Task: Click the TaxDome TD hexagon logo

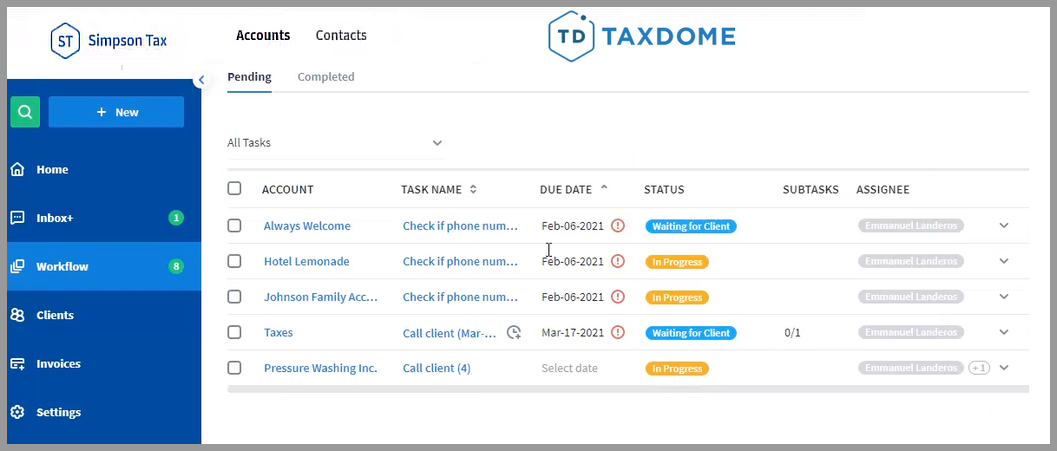Action: click(x=572, y=36)
